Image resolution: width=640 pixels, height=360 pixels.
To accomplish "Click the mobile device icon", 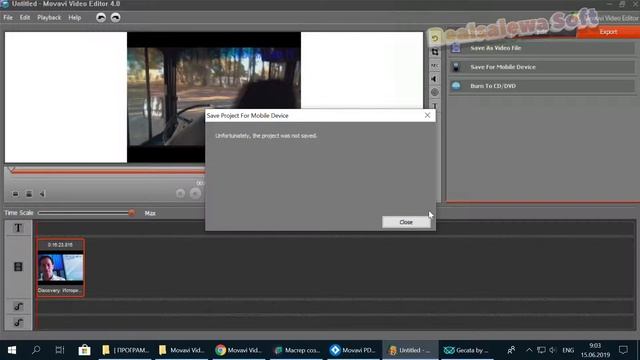I will pos(456,67).
